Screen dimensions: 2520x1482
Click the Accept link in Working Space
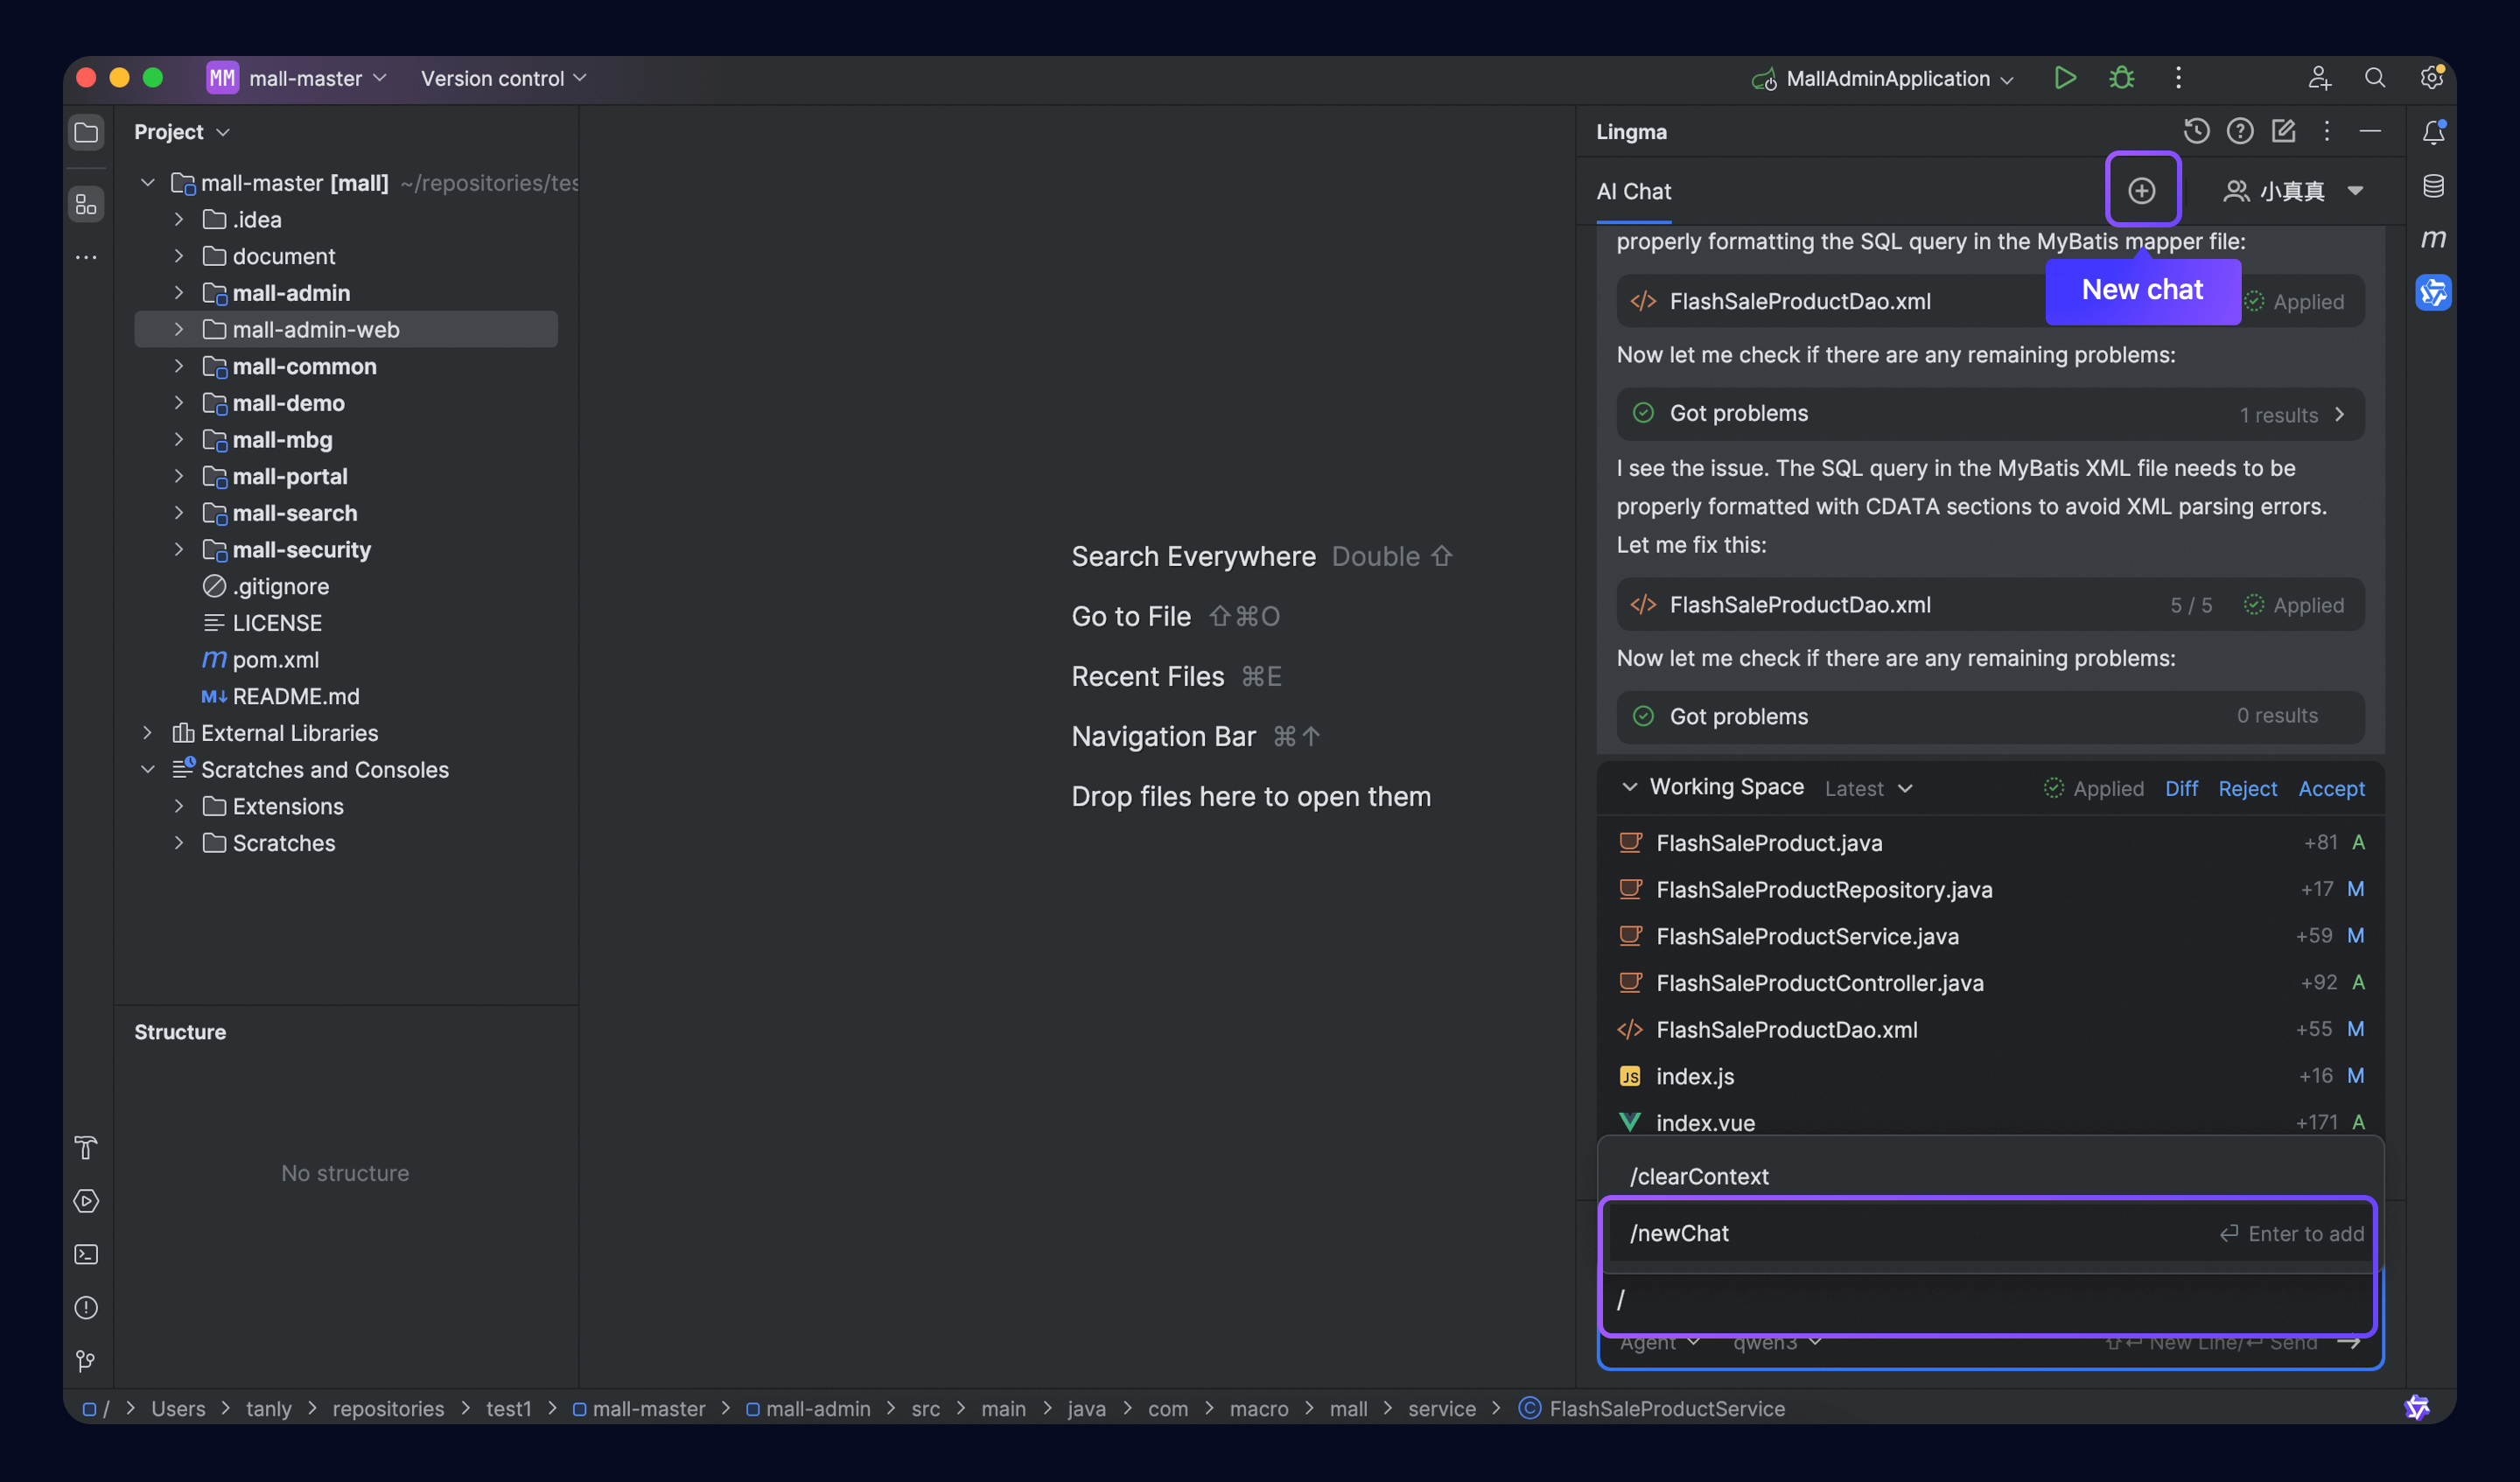pos(2331,788)
